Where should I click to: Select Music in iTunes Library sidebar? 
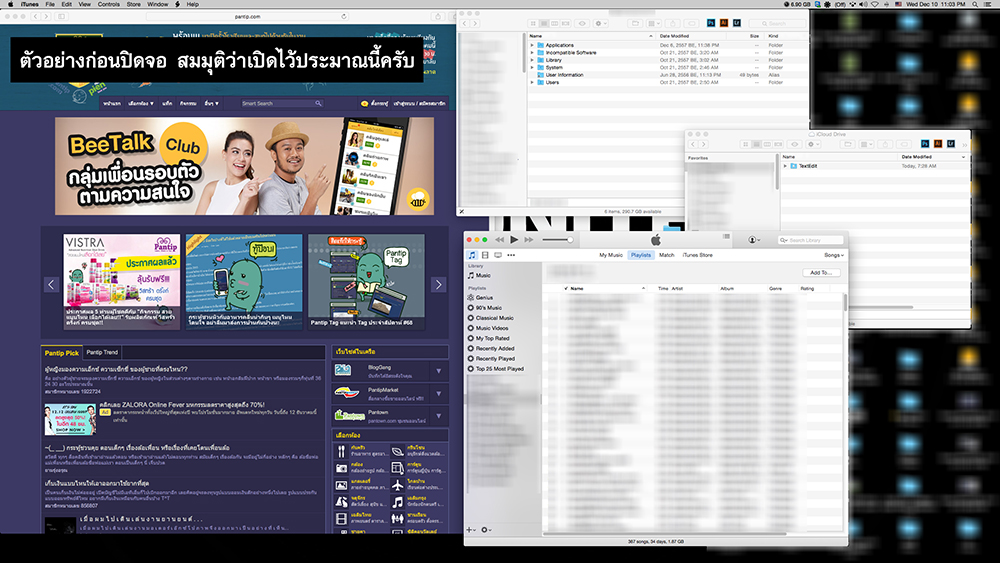(x=479, y=275)
